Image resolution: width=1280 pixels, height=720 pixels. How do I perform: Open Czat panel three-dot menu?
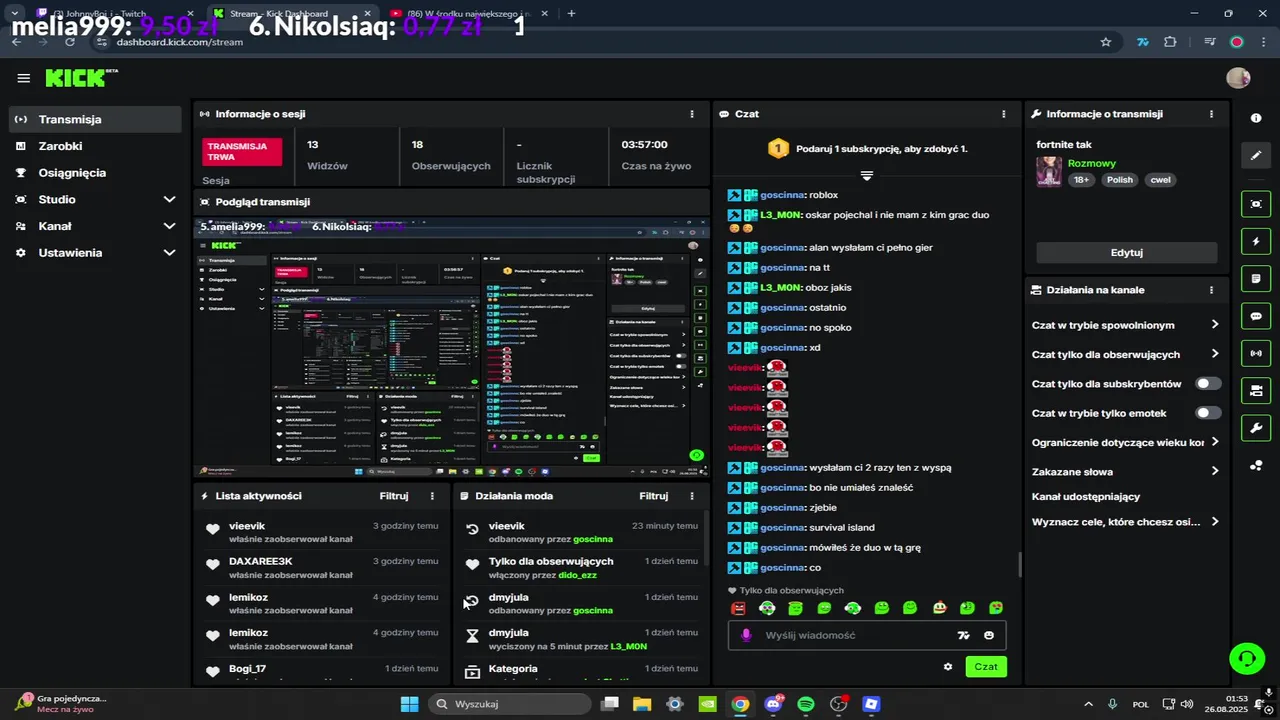pyautogui.click(x=1004, y=114)
